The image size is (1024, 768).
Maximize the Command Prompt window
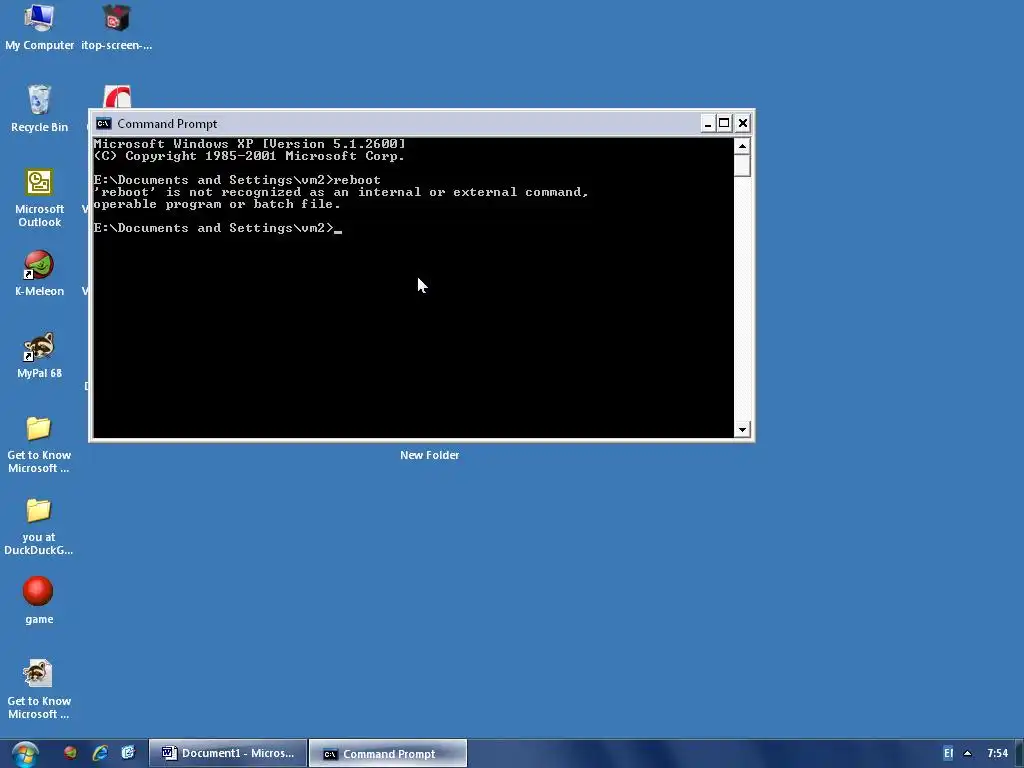click(x=724, y=123)
